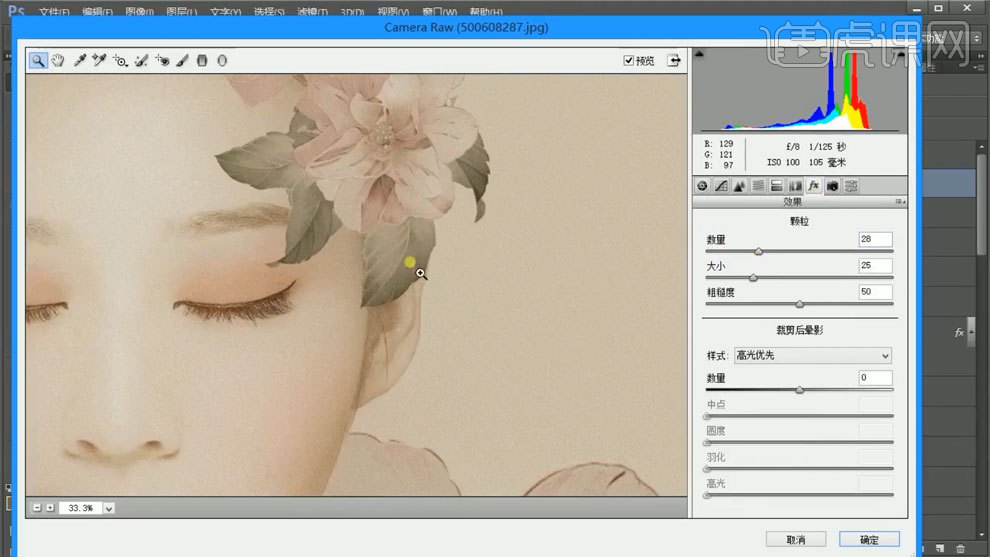This screenshot has width=990, height=557.
Task: Open the 效果 panel flyout menu
Action: click(900, 201)
